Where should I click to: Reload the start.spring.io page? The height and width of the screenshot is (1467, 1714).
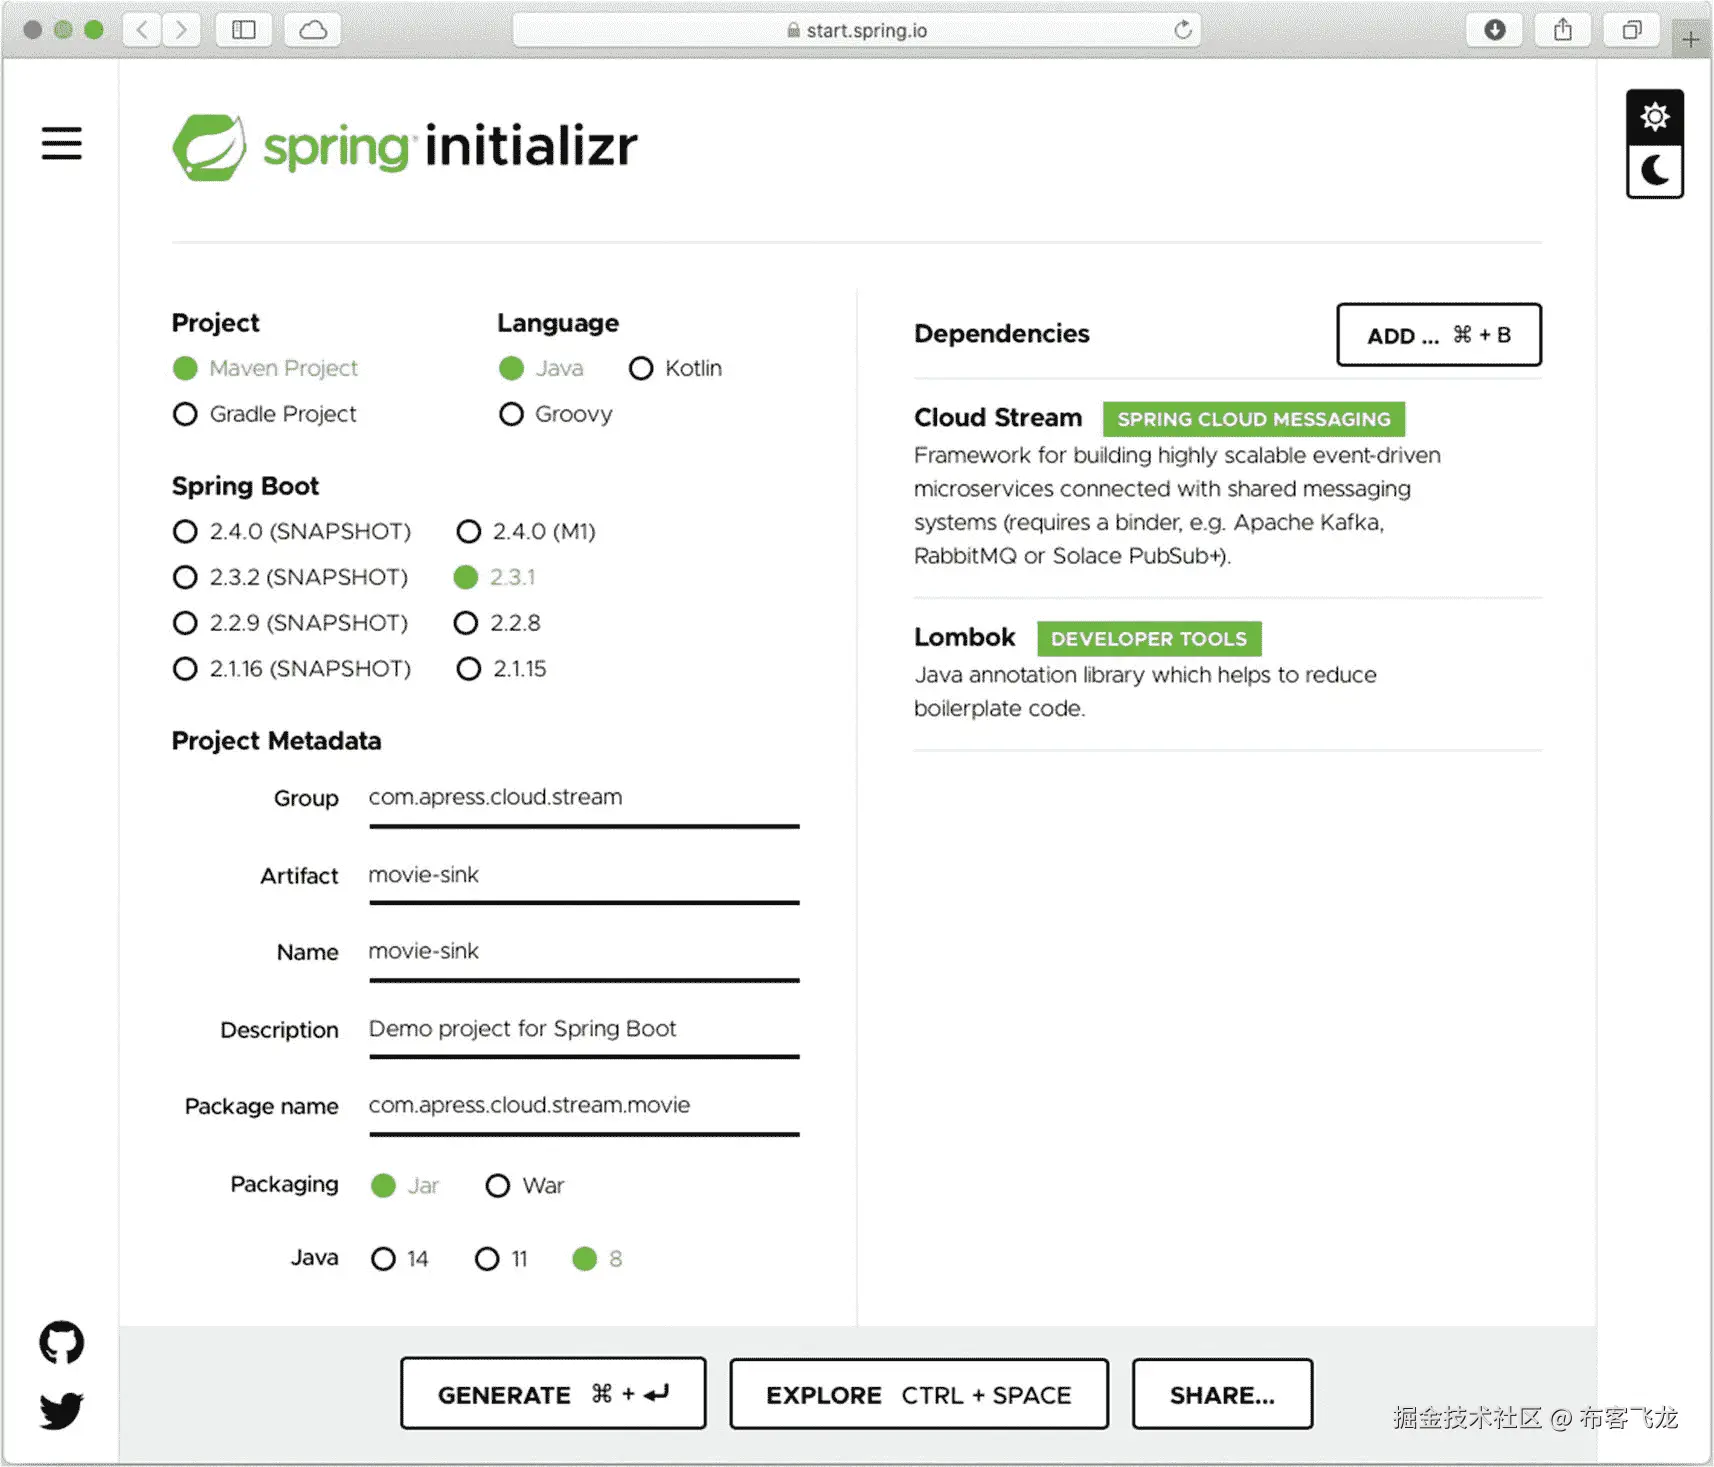tap(1183, 30)
